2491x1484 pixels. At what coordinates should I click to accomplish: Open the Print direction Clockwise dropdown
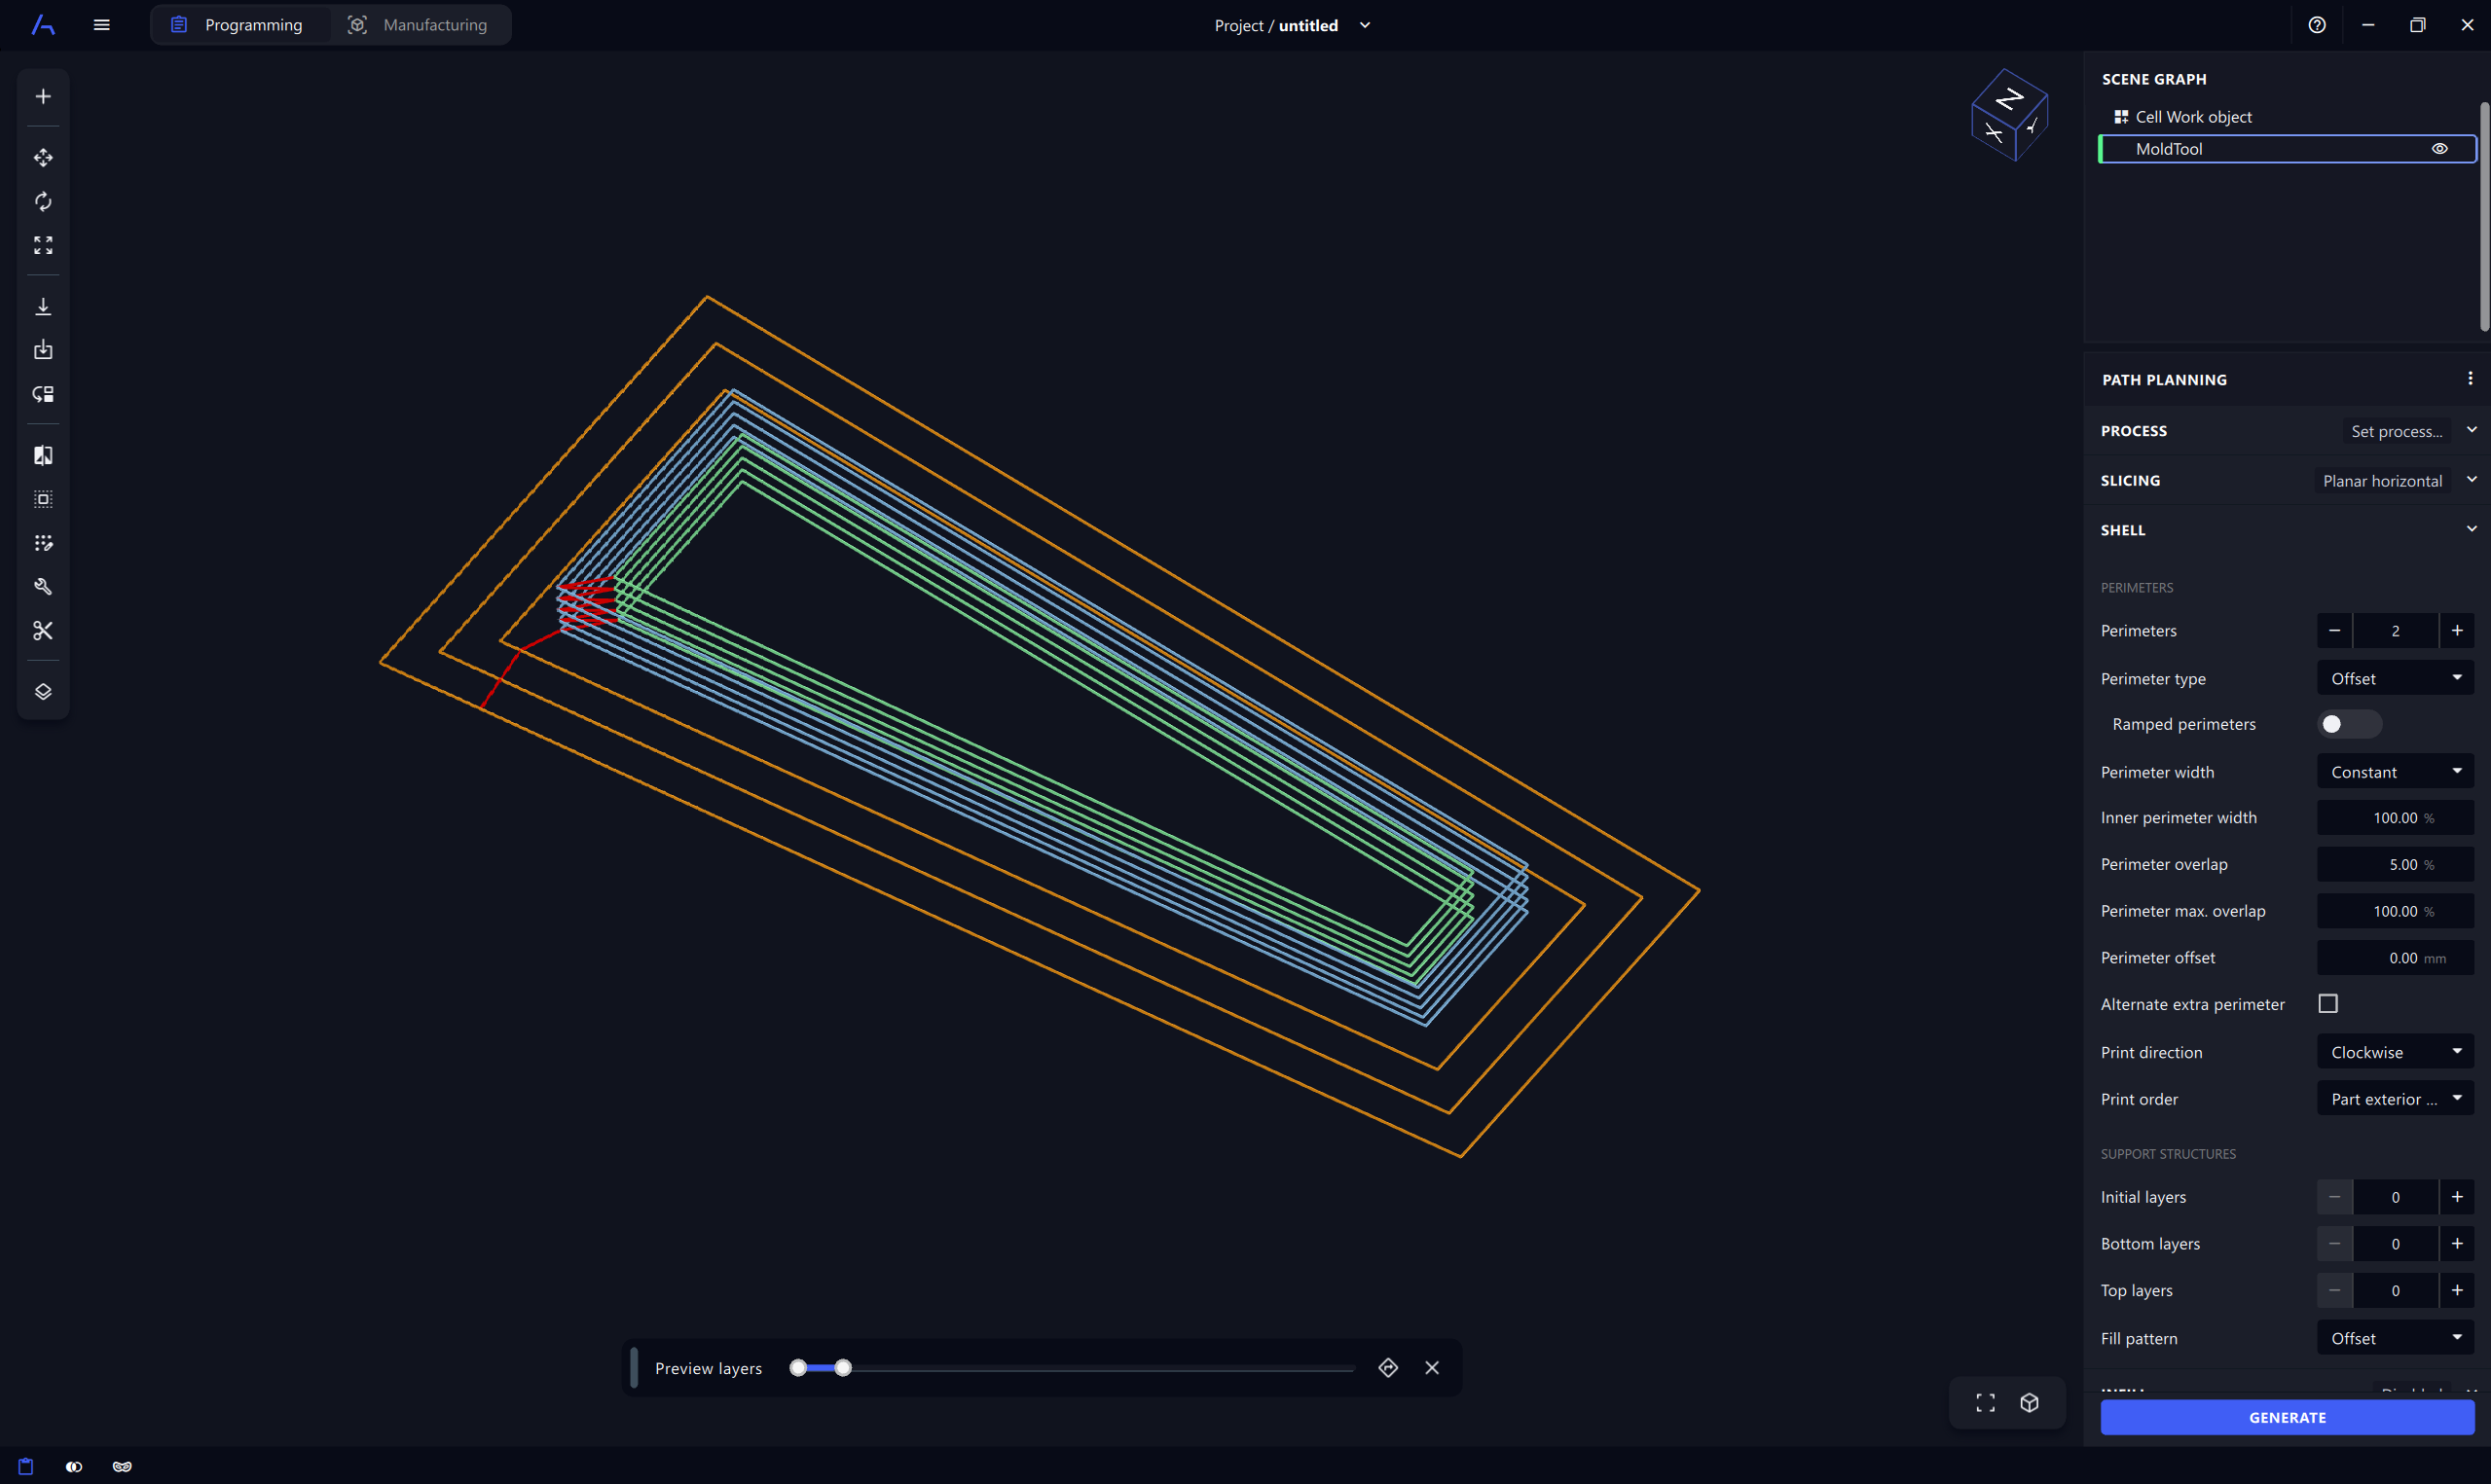(x=2395, y=1052)
